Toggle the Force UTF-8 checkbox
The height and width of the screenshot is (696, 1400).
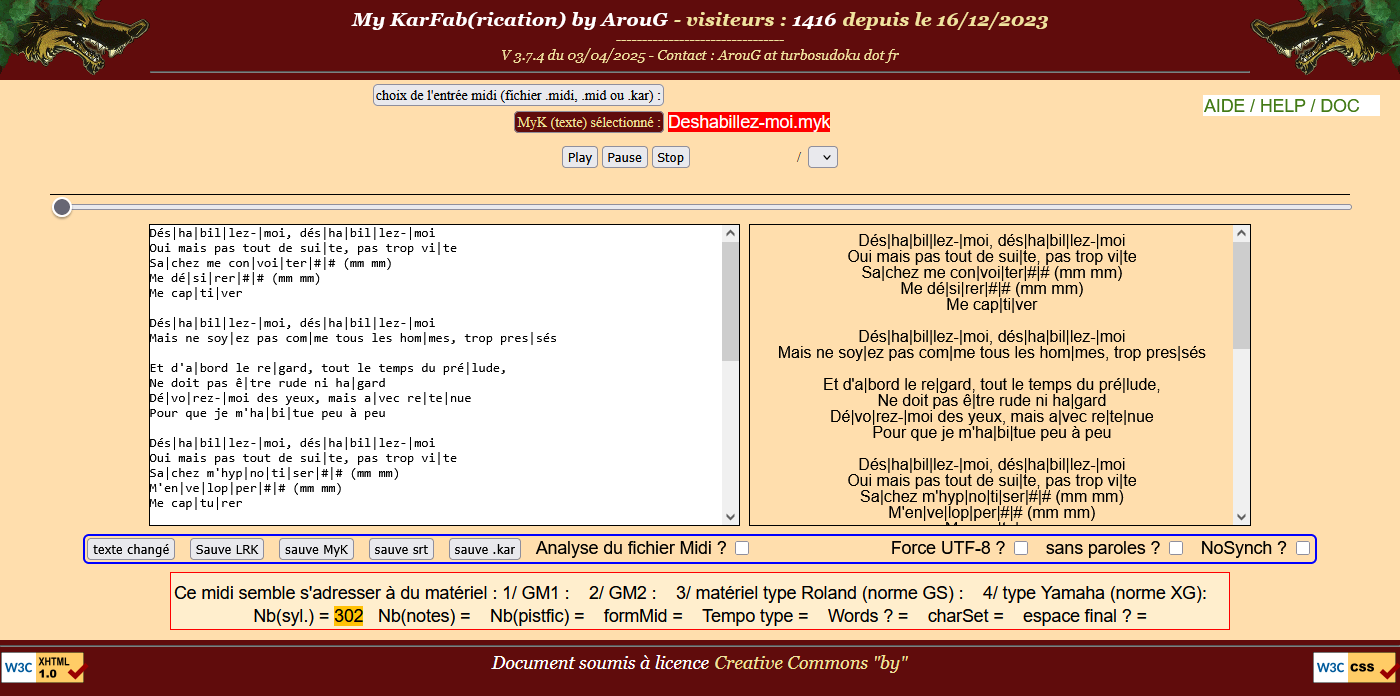tap(1021, 548)
